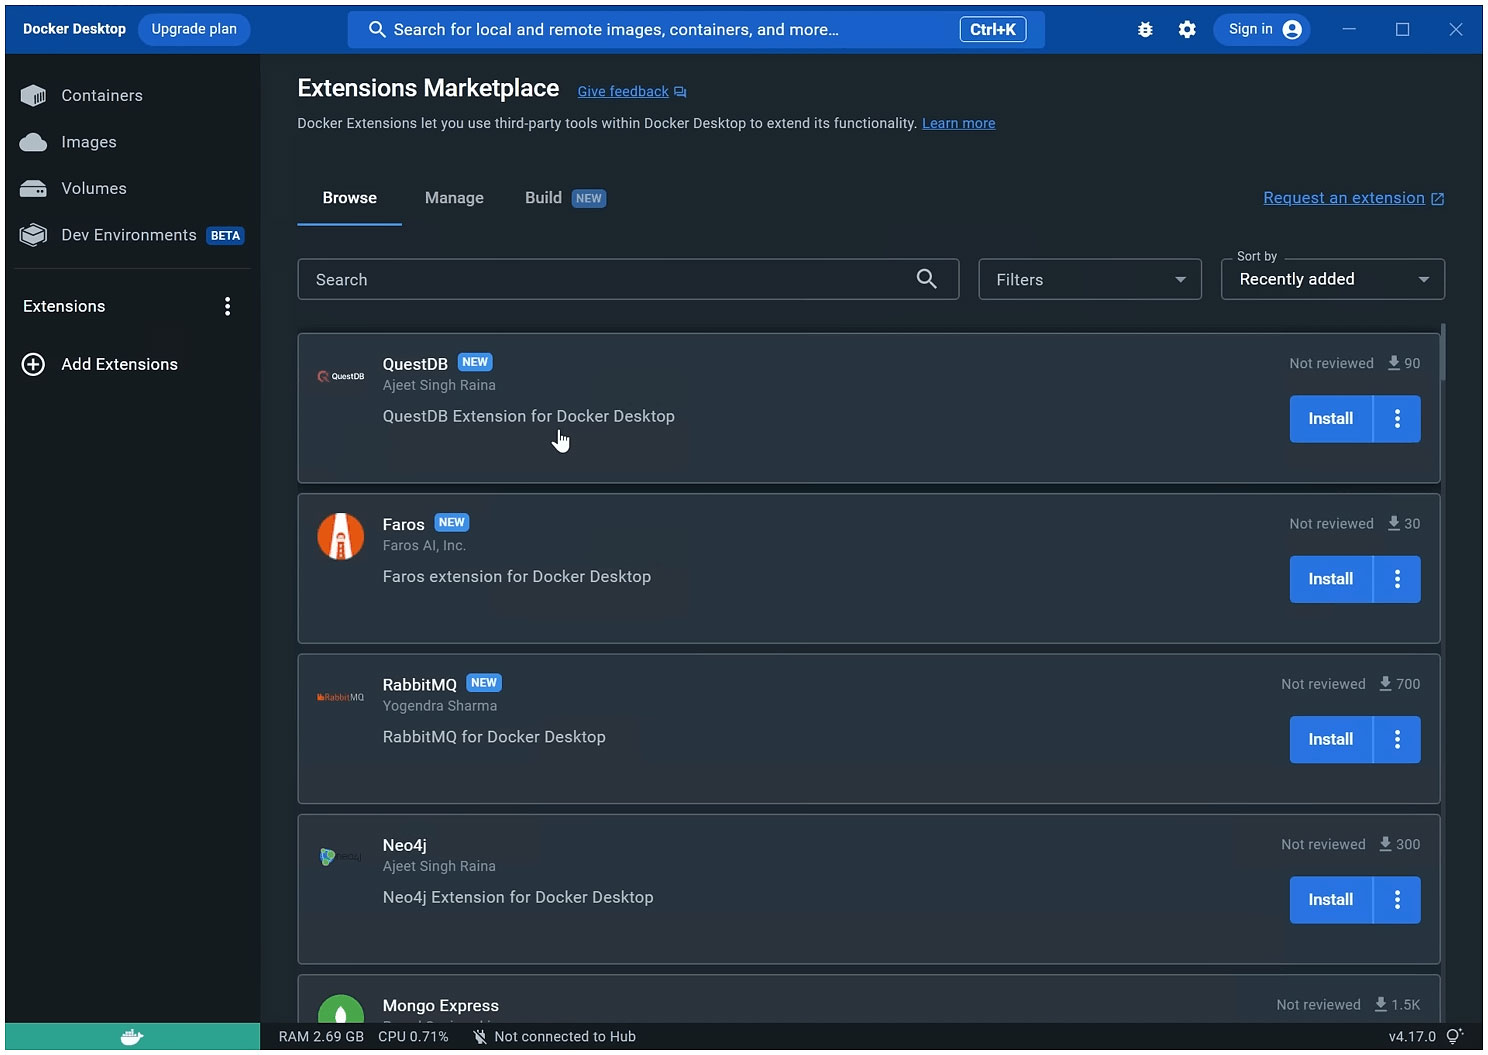Click the Faros AI, Inc. publisher name
1488x1055 pixels.
click(x=424, y=546)
